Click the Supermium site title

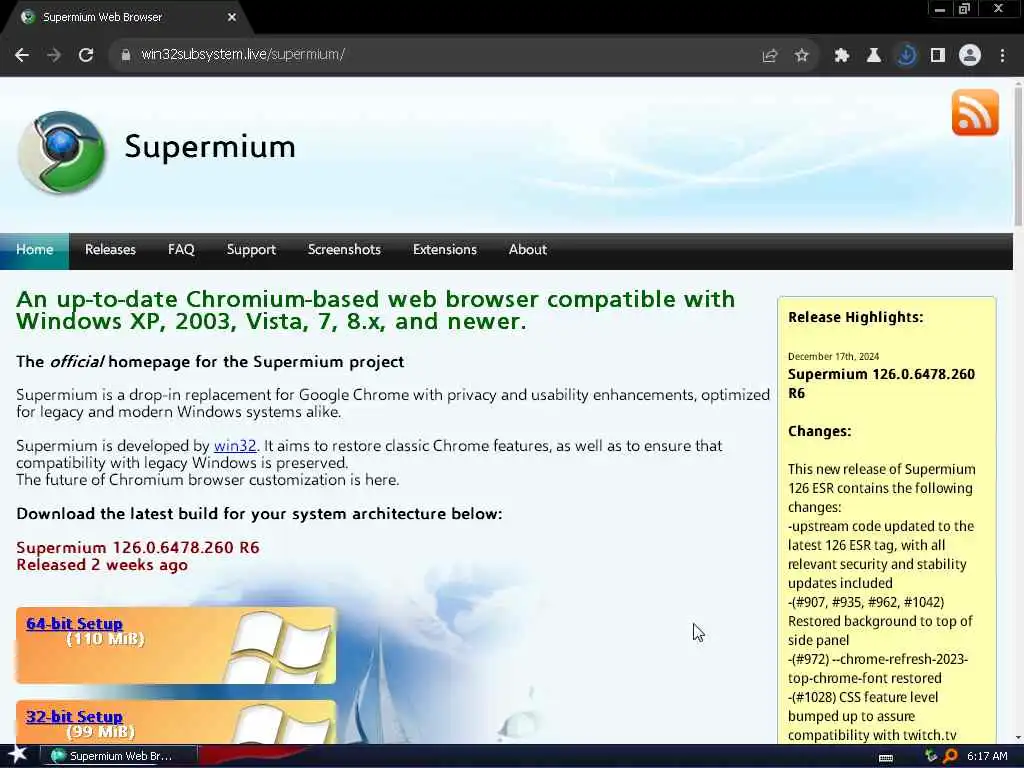[x=210, y=146]
